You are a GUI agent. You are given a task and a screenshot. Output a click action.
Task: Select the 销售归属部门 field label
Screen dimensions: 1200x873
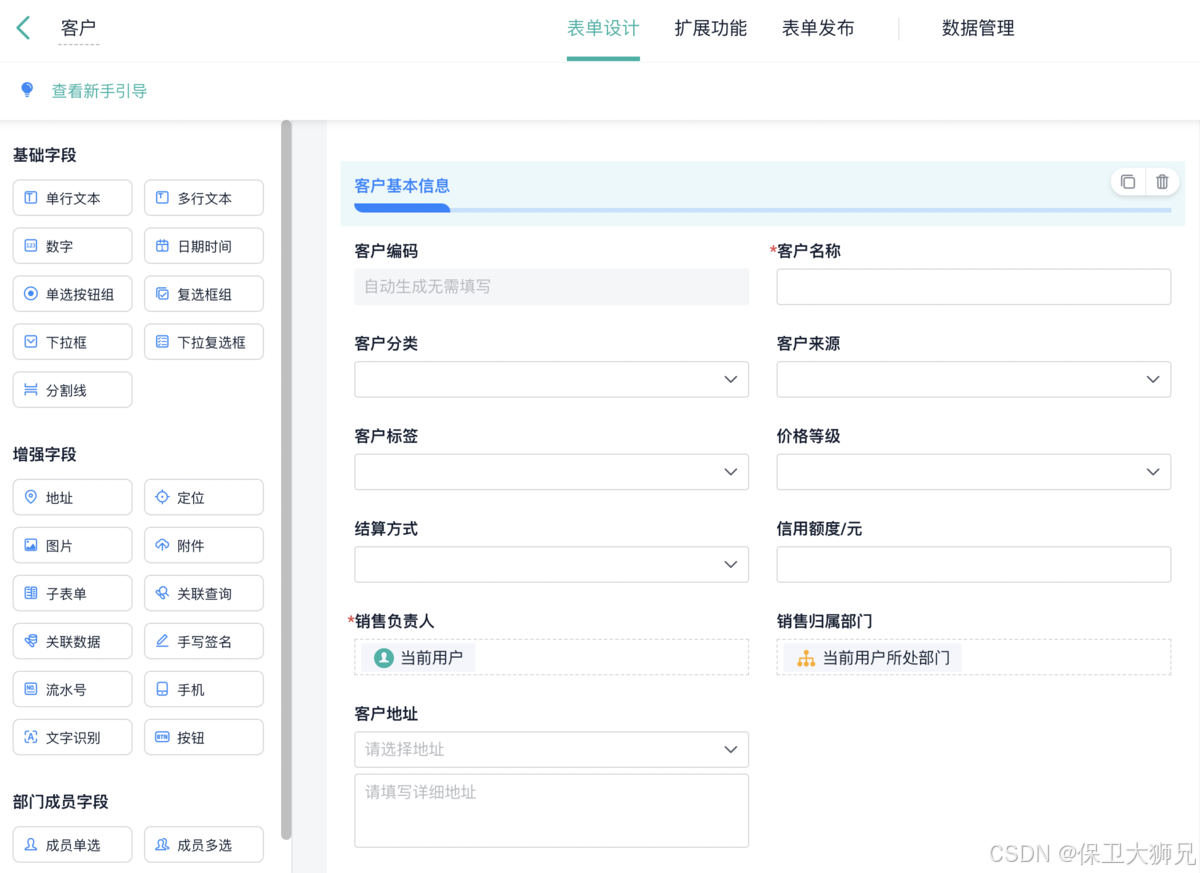pyautogui.click(x=825, y=621)
